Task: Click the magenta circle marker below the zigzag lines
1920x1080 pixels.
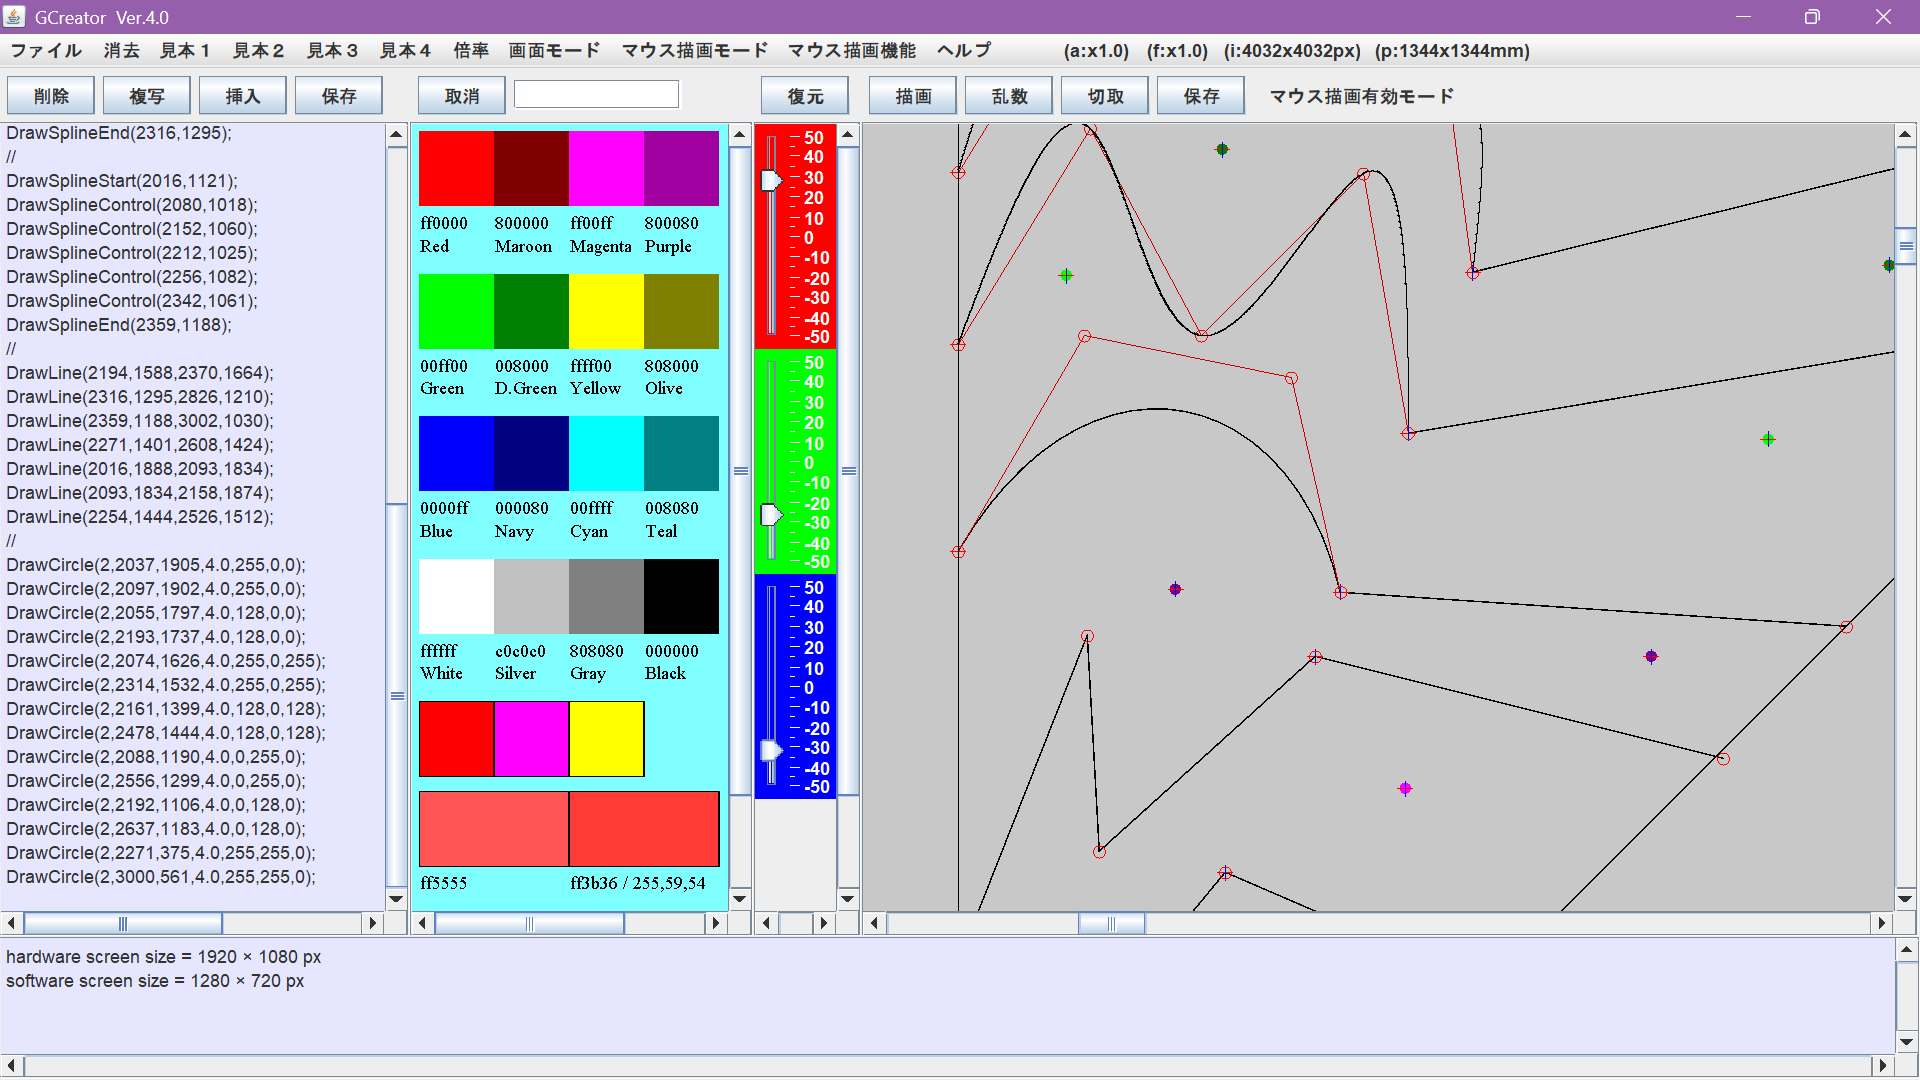Action: click(x=1405, y=789)
